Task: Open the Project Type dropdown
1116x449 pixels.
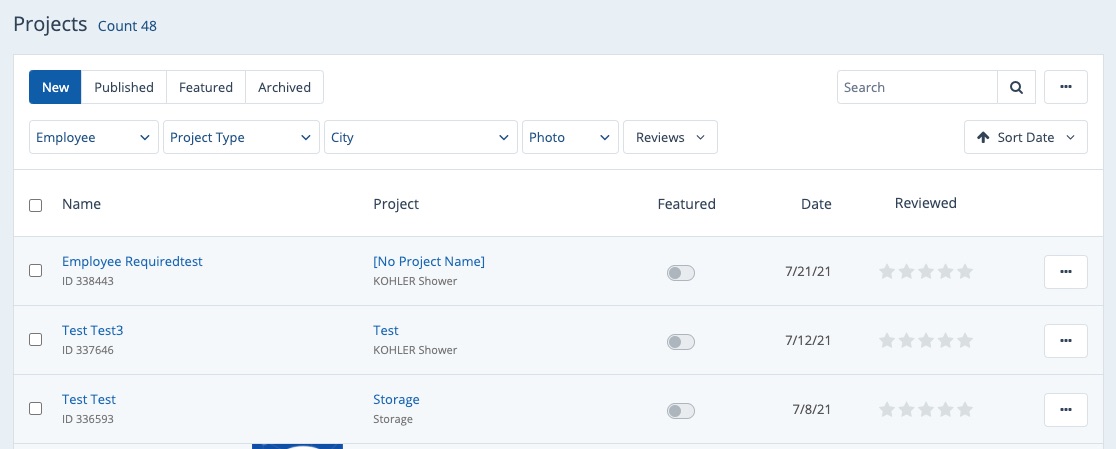Action: pyautogui.click(x=241, y=138)
